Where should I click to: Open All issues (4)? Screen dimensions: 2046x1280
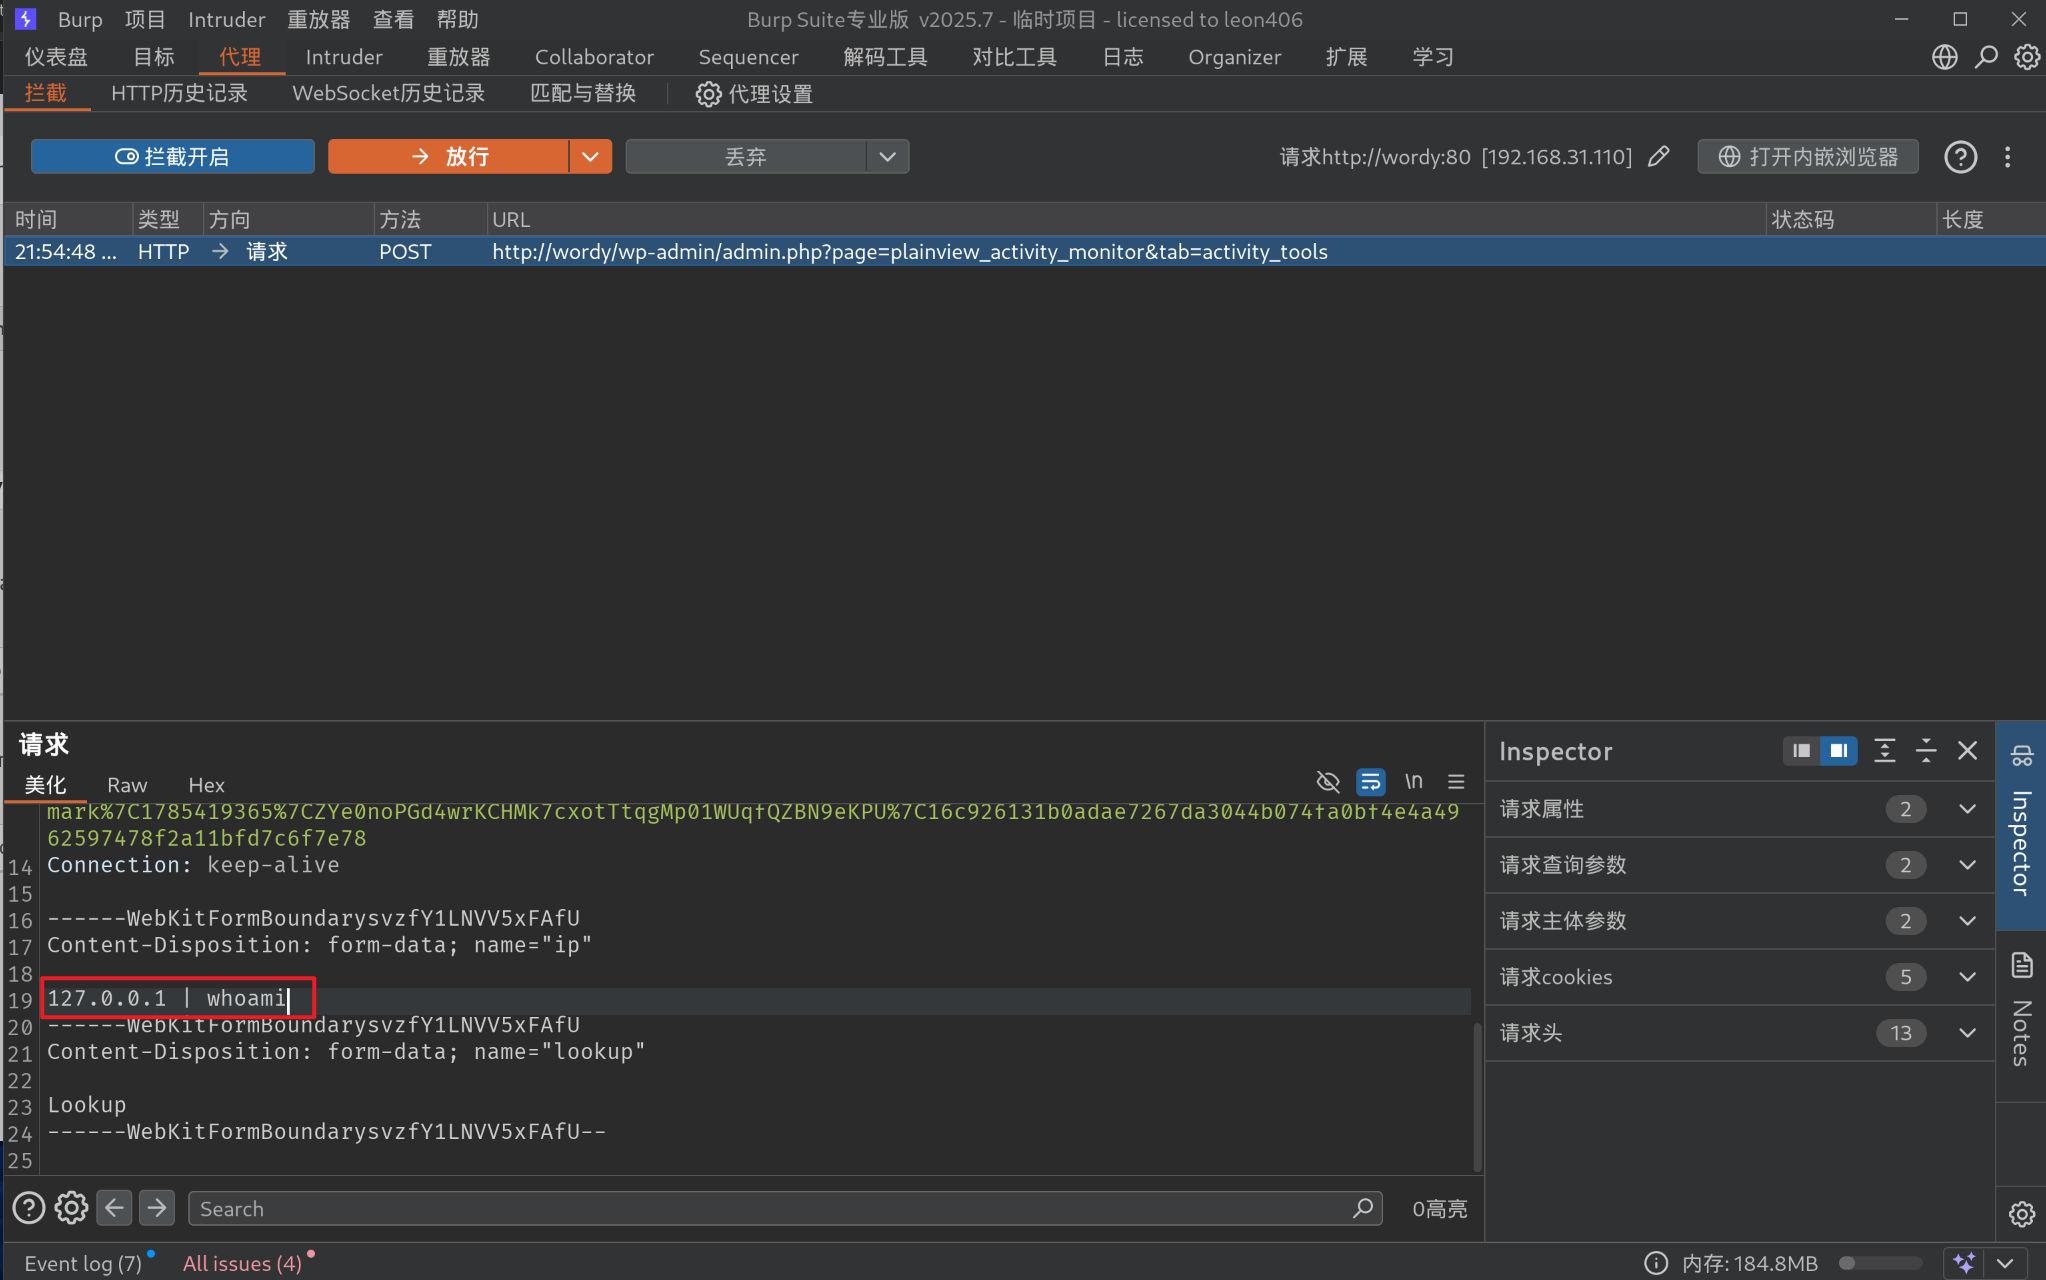tap(242, 1263)
